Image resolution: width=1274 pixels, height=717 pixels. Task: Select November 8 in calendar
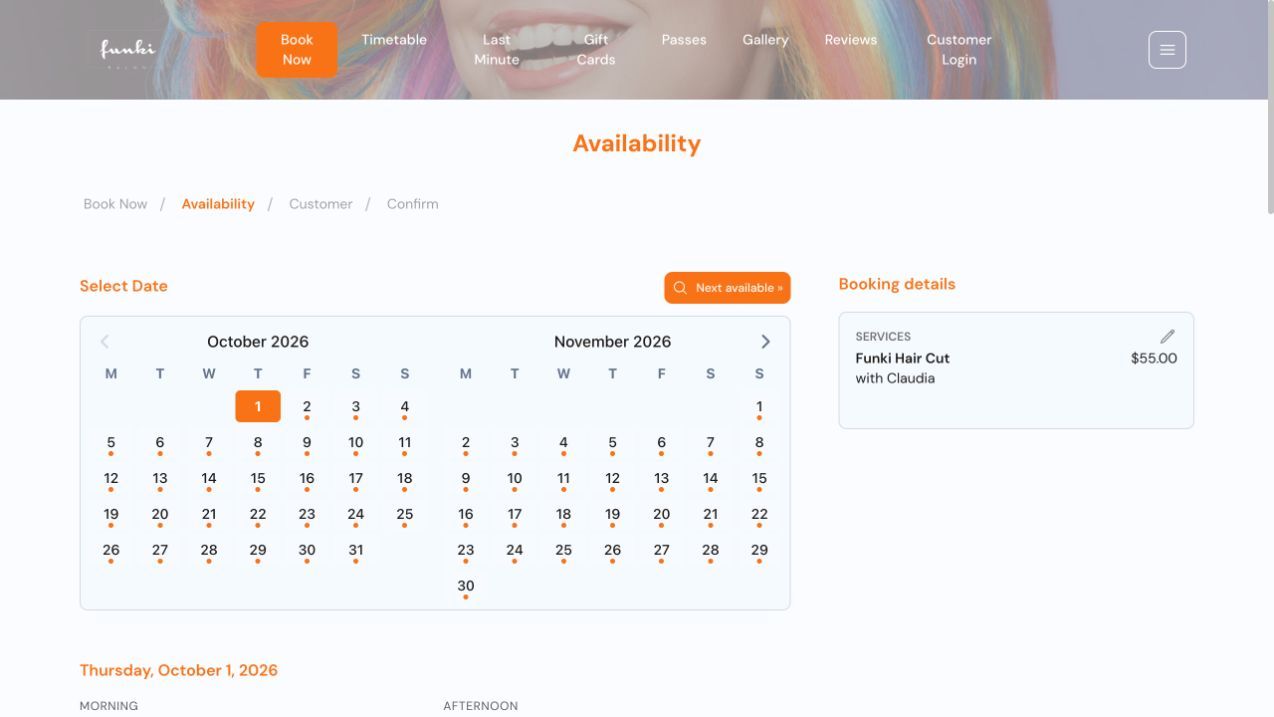(760, 443)
